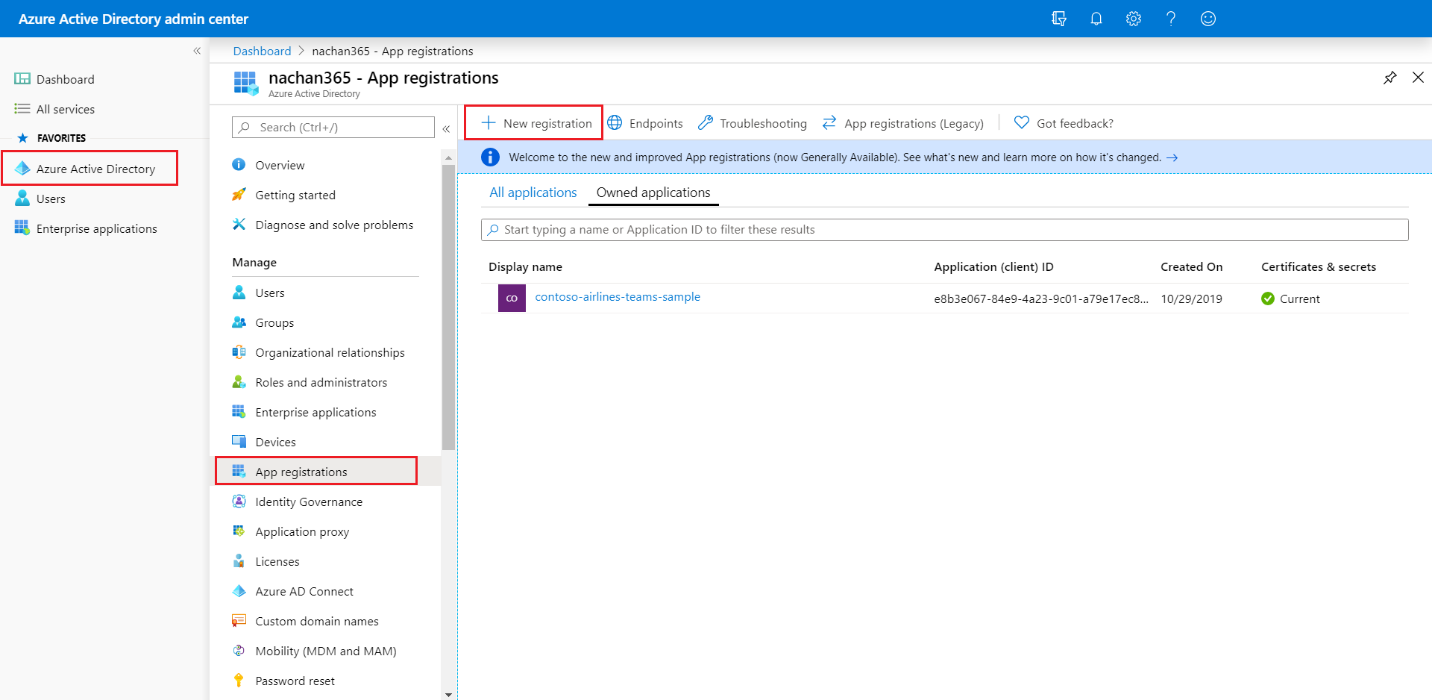1432x700 pixels.
Task: Open the notifications bell icon
Action: (1096, 19)
